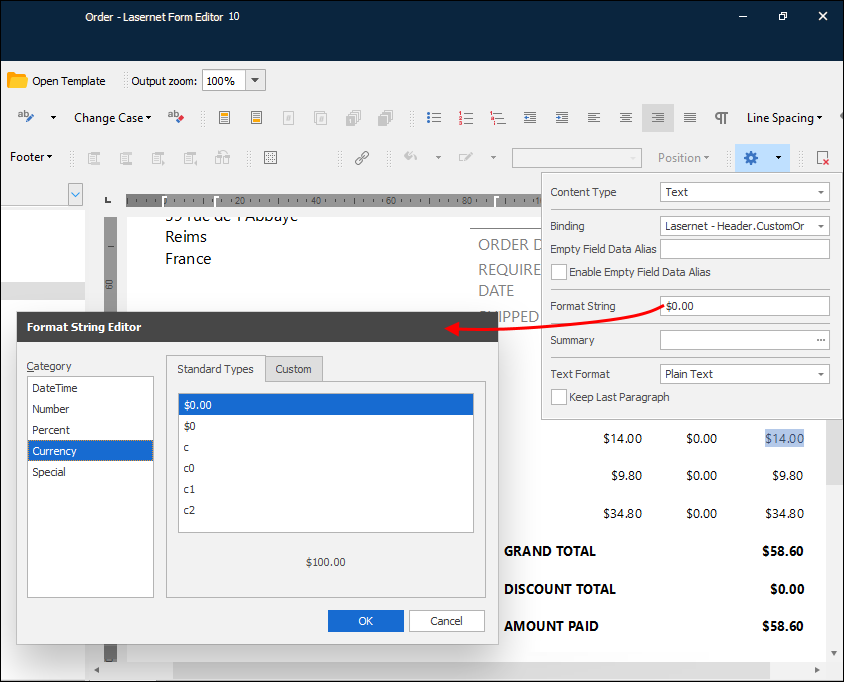
Task: Click the Empty Field Data Alias field
Action: click(x=744, y=249)
